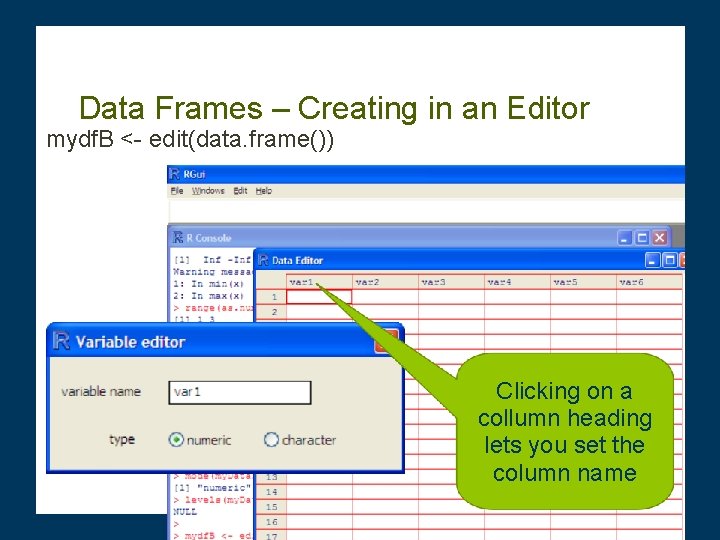This screenshot has width=720, height=540.
Task: Click the Variable editor title bar
Action: point(225,341)
